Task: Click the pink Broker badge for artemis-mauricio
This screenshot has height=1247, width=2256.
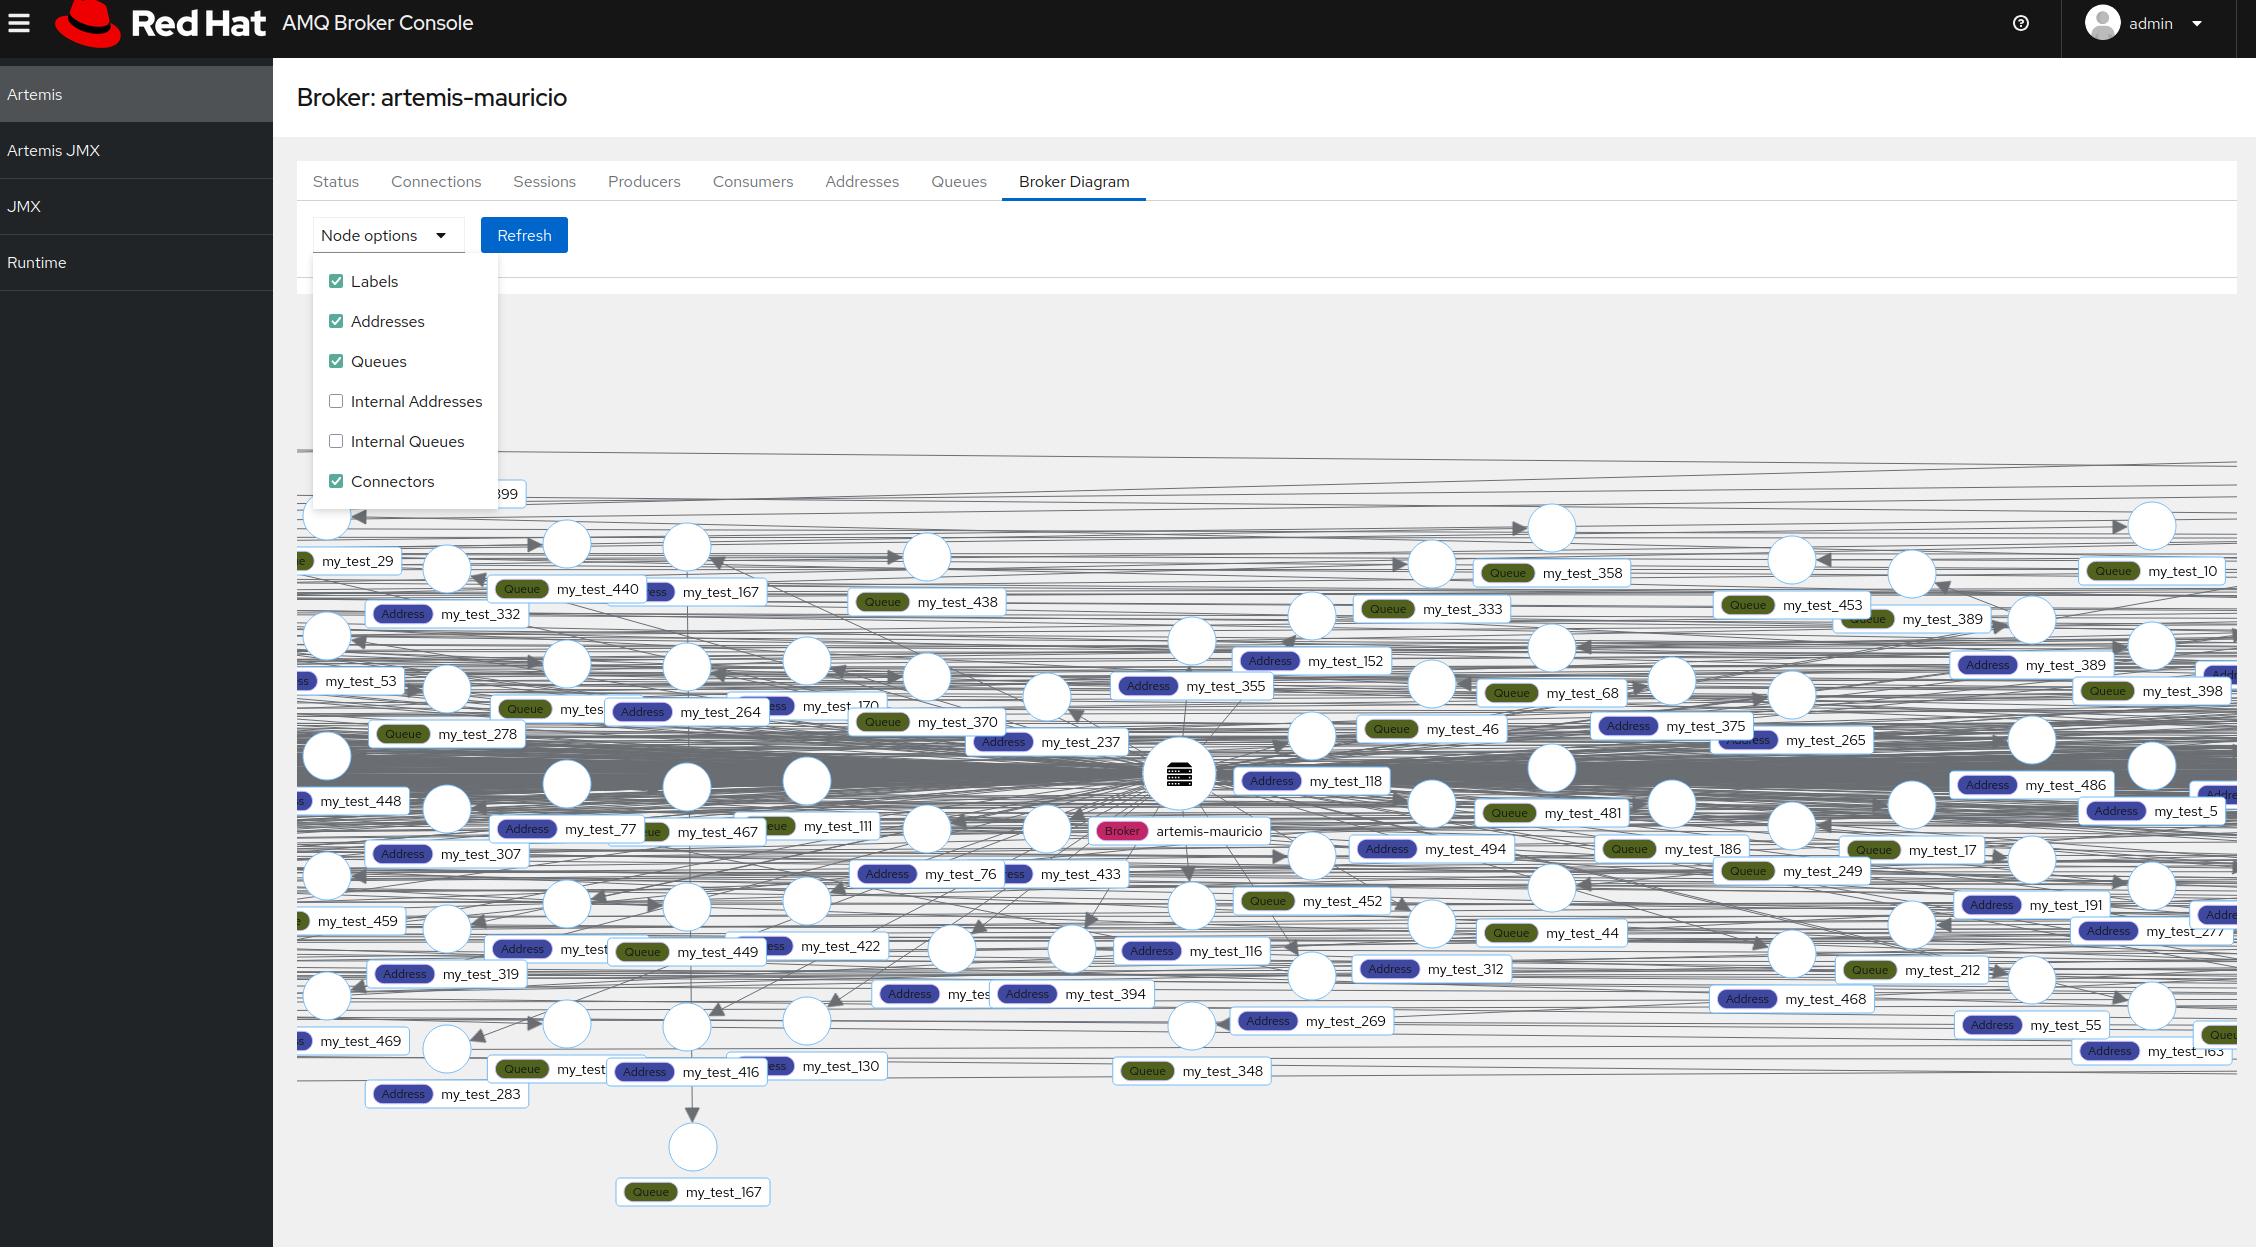Action: pos(1121,831)
